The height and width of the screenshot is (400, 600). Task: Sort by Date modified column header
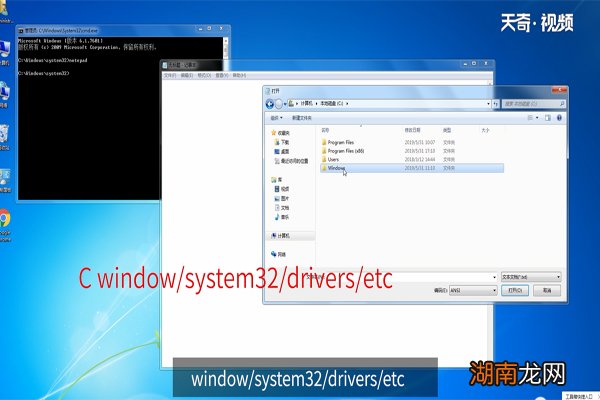pyautogui.click(x=412, y=131)
